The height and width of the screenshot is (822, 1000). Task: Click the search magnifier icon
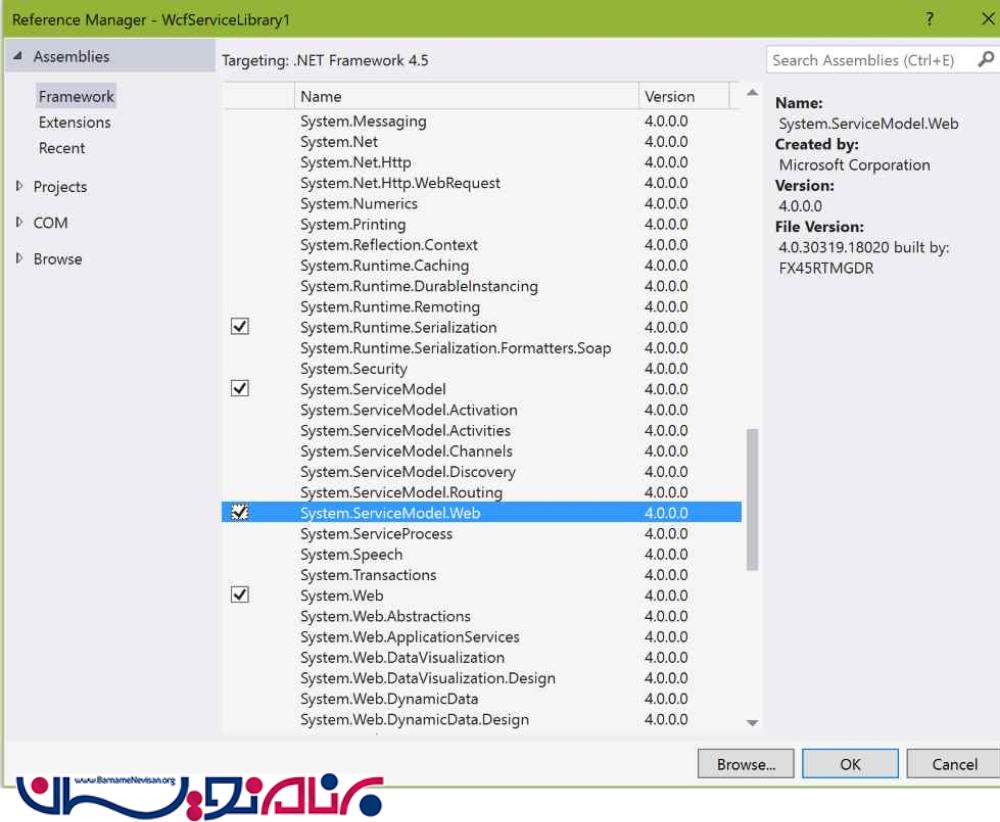pos(986,60)
